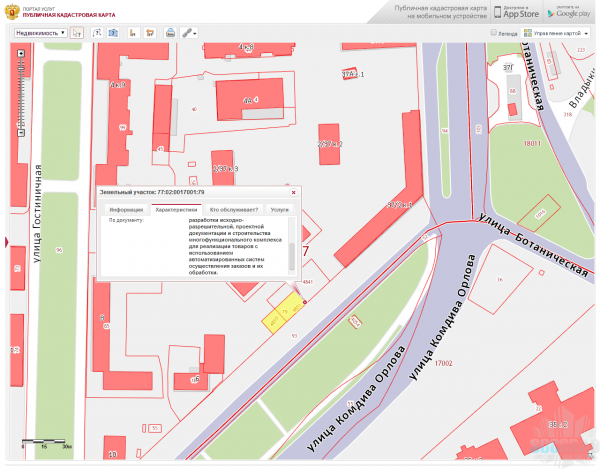Switch to the Информация tab
The width and height of the screenshot is (600, 469).
pos(126,210)
